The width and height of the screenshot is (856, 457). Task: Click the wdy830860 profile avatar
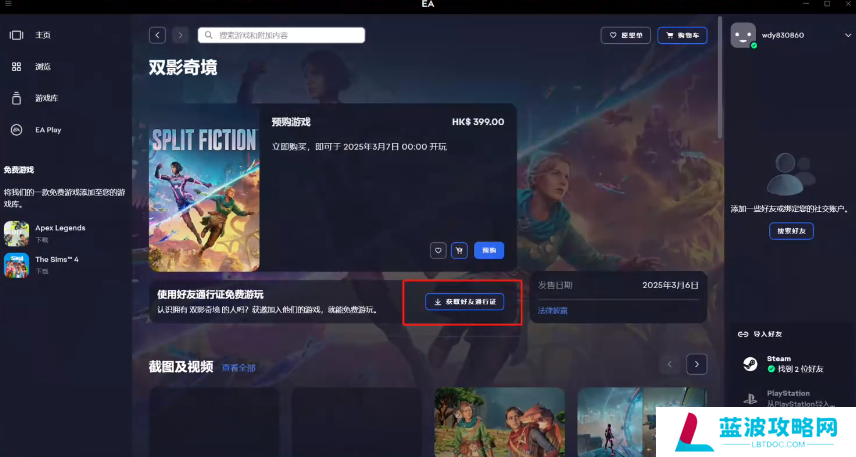(743, 35)
